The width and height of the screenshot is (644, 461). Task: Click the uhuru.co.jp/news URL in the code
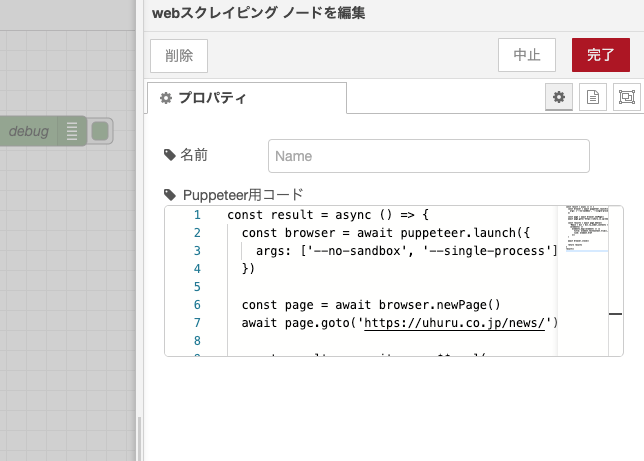pos(454,323)
